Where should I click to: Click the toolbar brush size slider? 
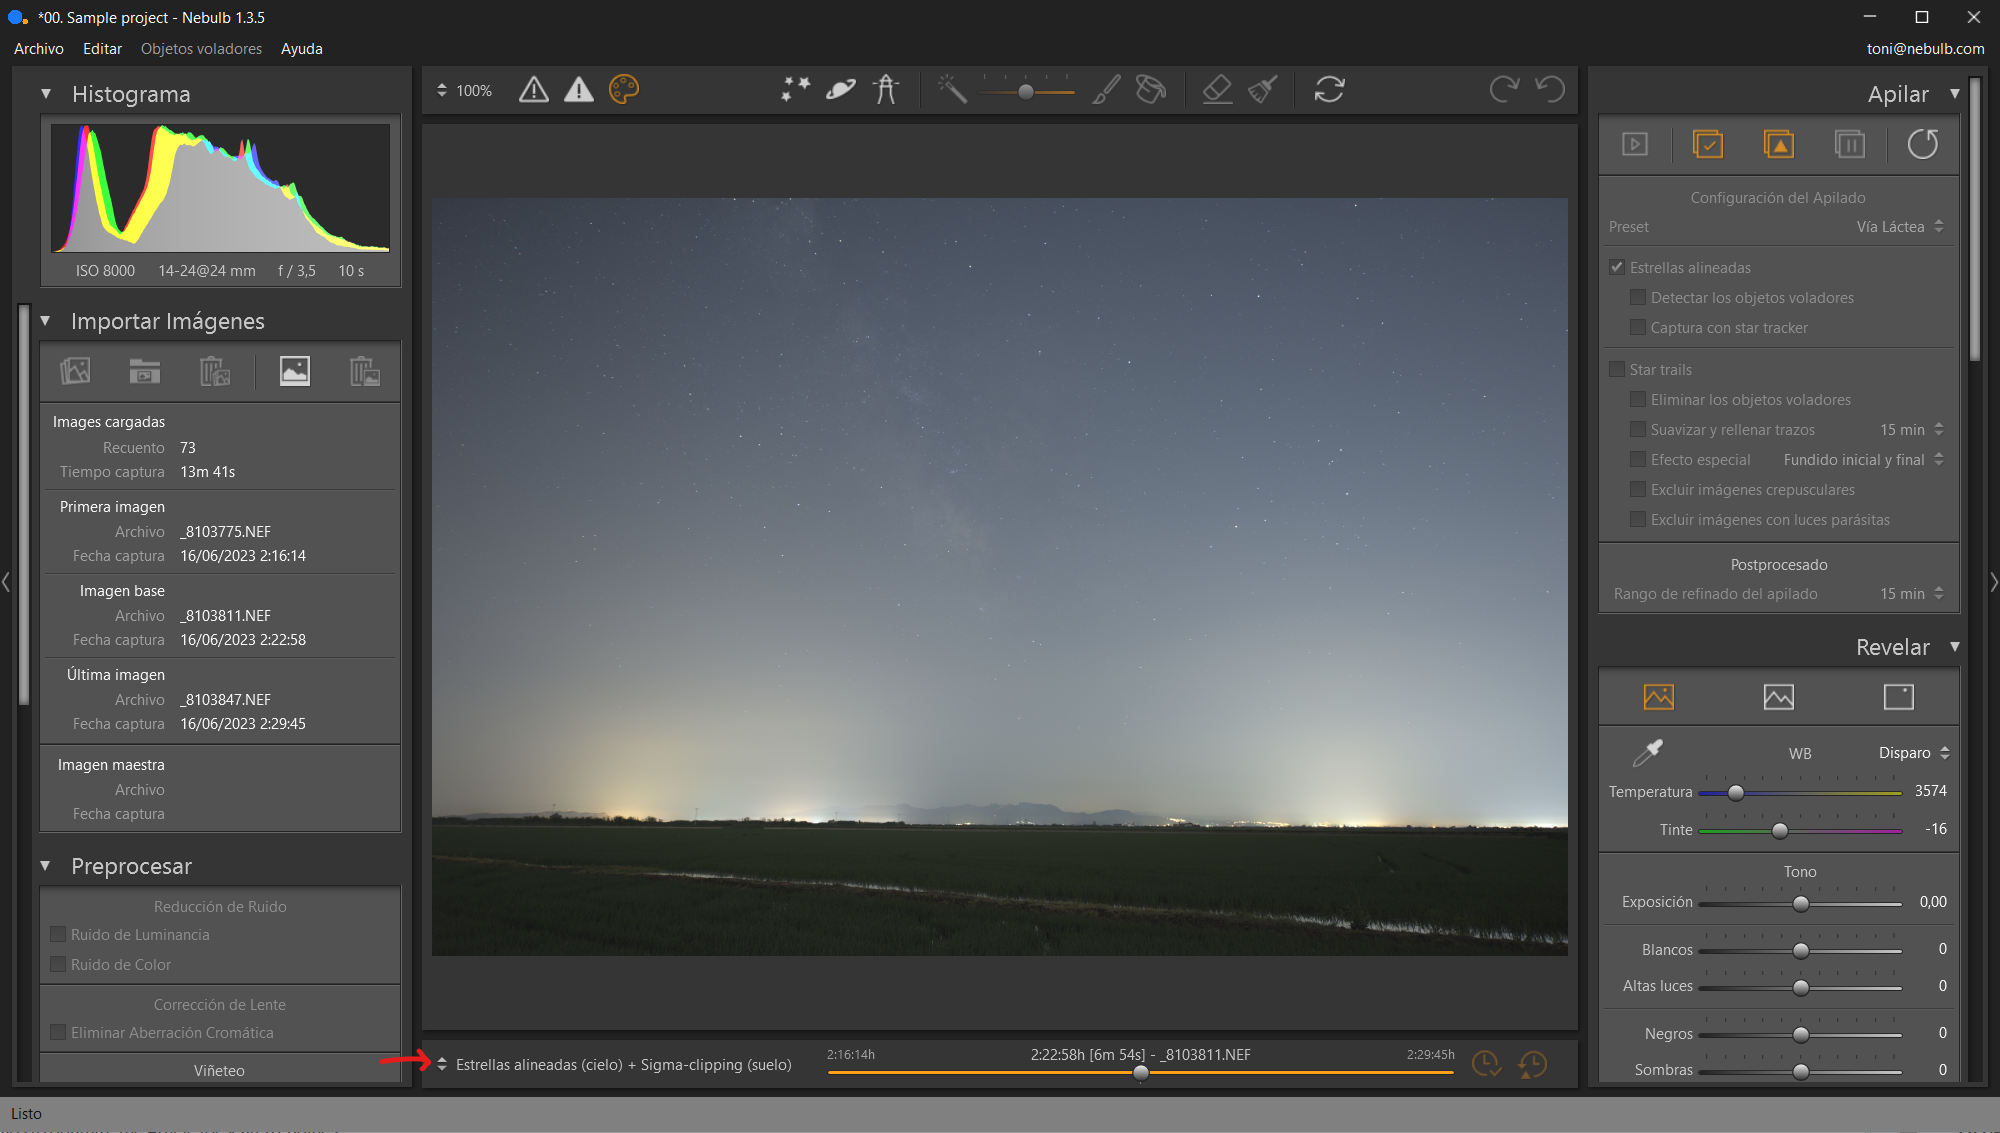tap(1027, 91)
